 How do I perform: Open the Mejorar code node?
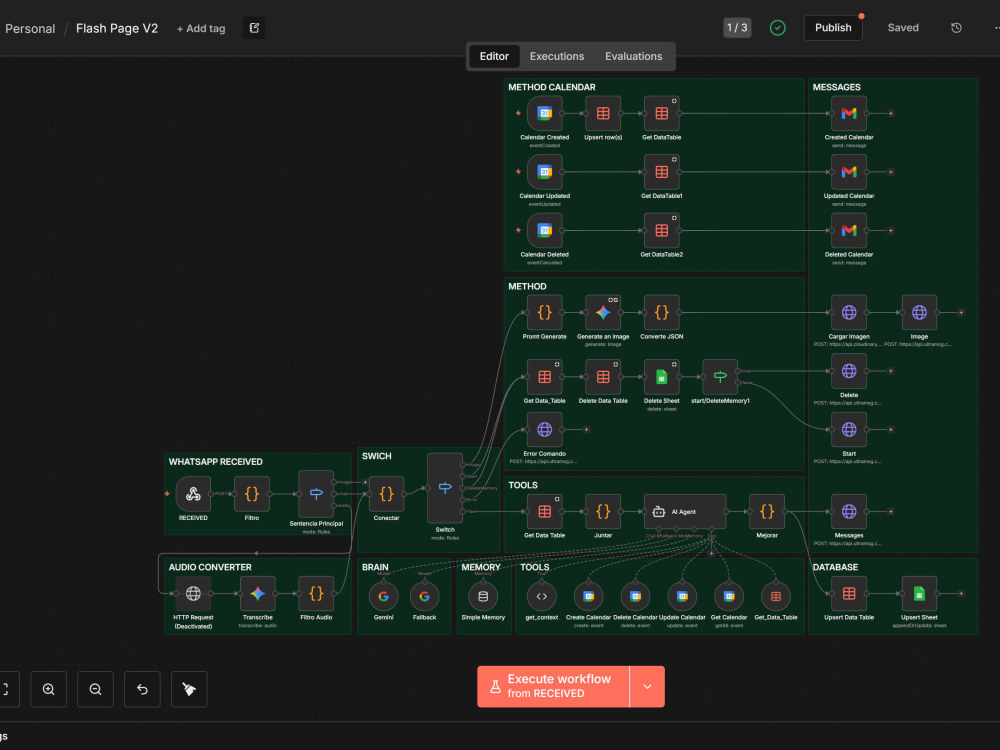(x=767, y=512)
